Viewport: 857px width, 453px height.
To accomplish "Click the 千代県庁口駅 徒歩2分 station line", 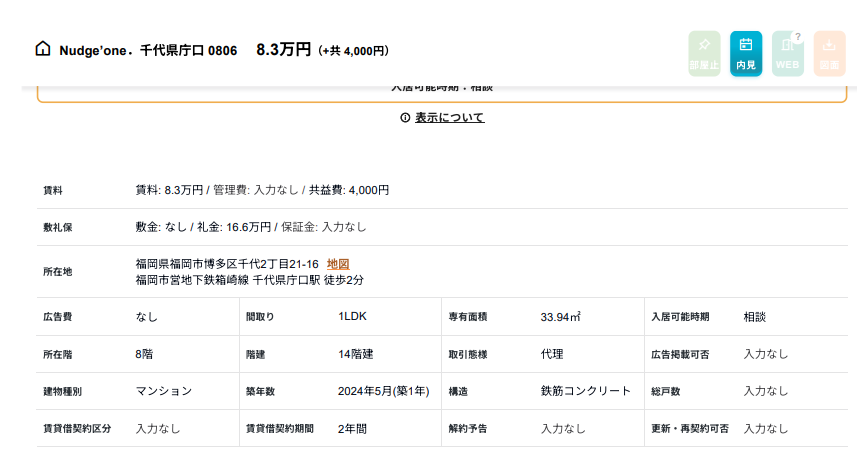I will 249,280.
